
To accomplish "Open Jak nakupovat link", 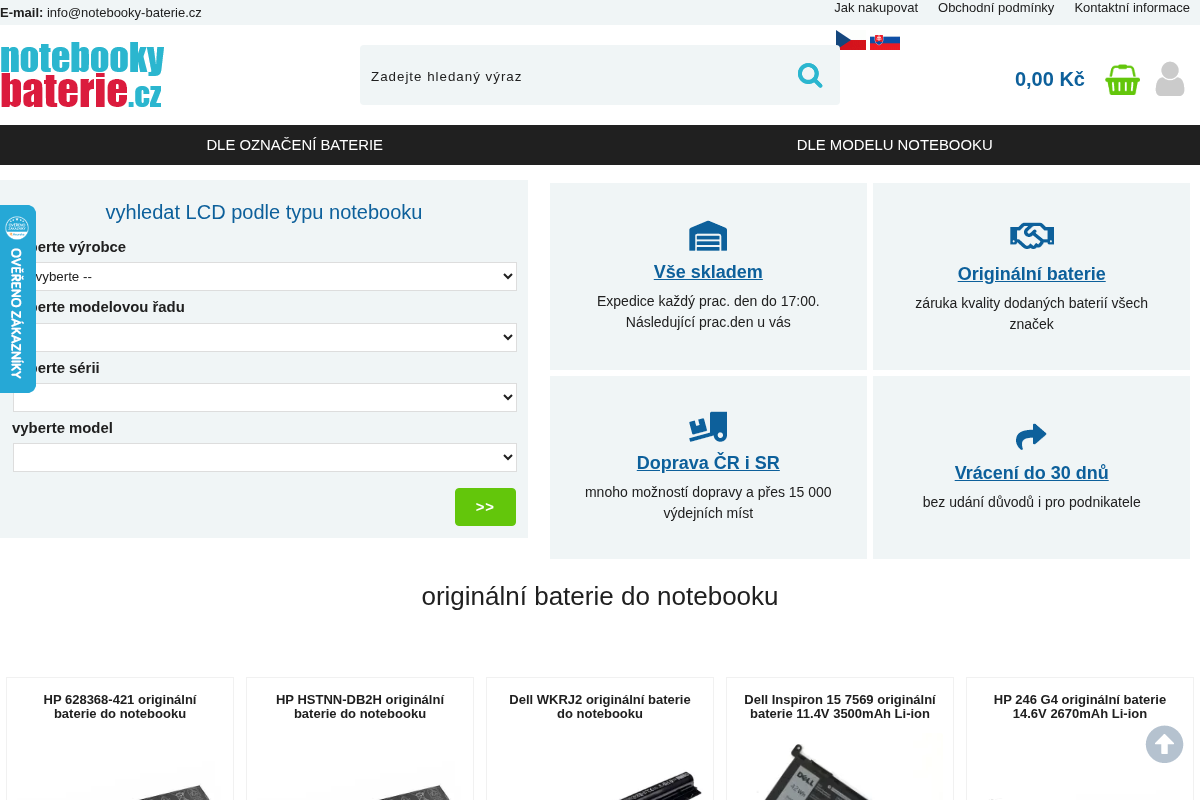I will coord(876,8).
